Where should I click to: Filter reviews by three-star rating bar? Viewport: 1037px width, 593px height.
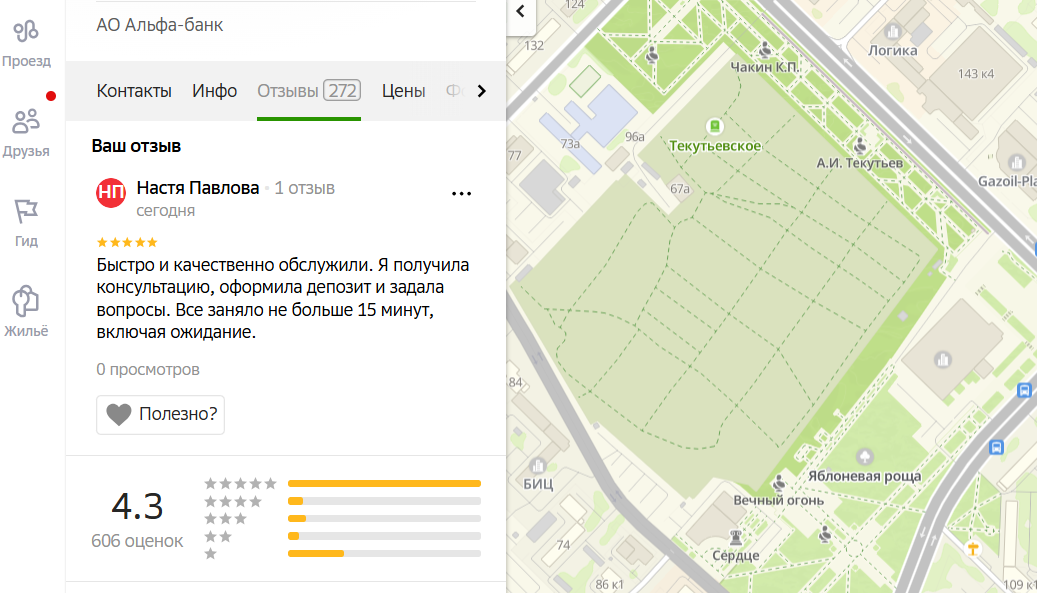[x=384, y=518]
